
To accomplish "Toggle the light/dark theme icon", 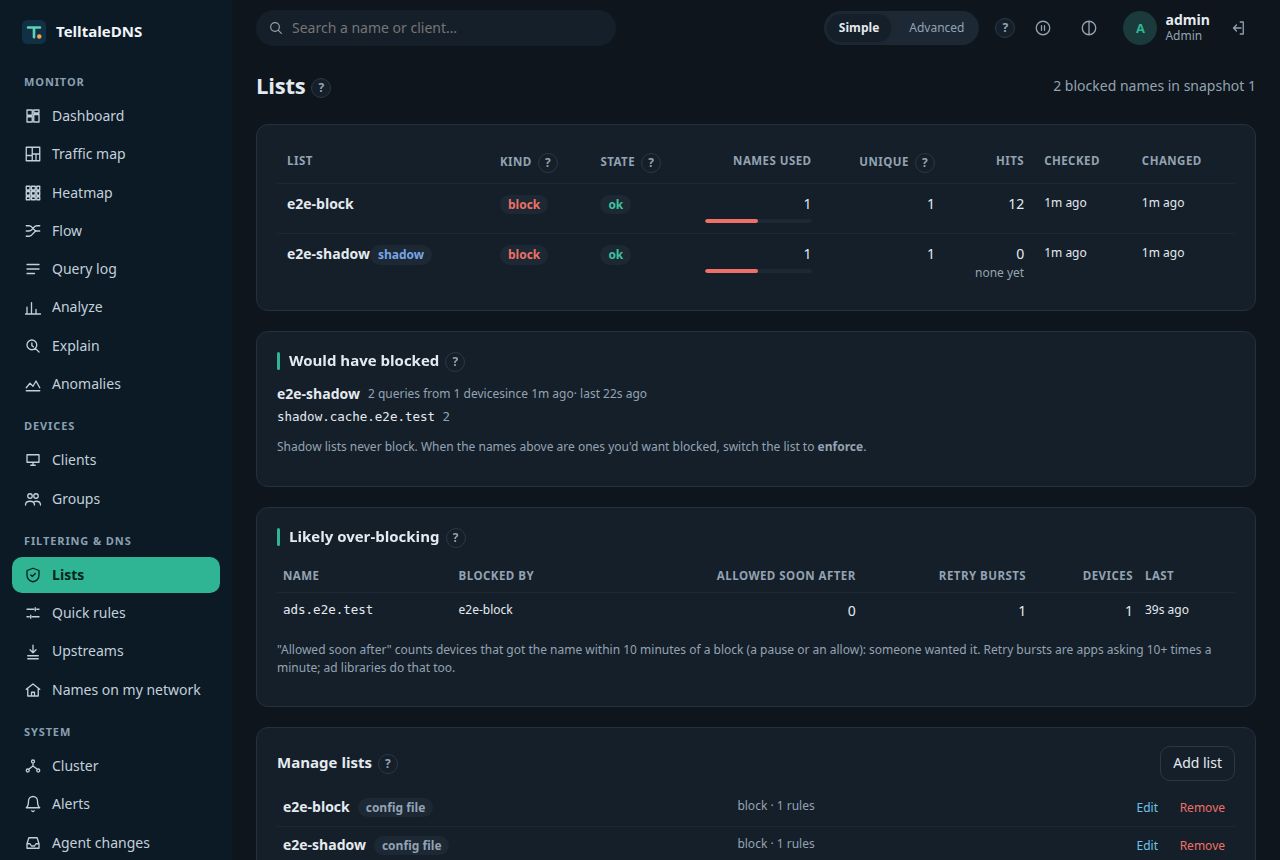I will [x=1089, y=28].
